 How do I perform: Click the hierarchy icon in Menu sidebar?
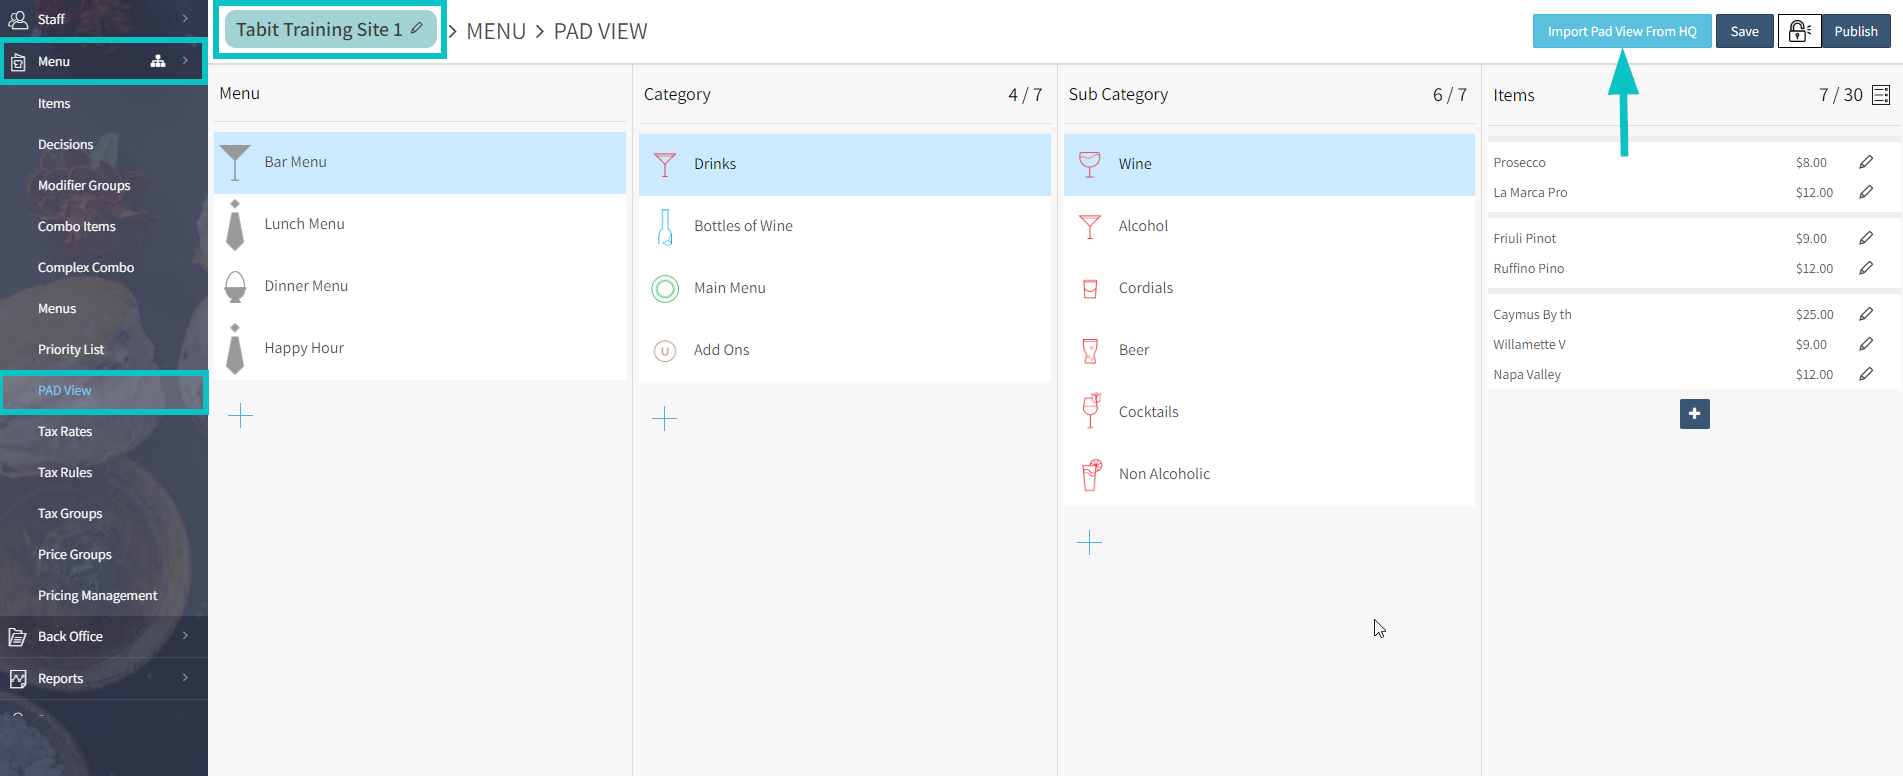click(x=158, y=61)
